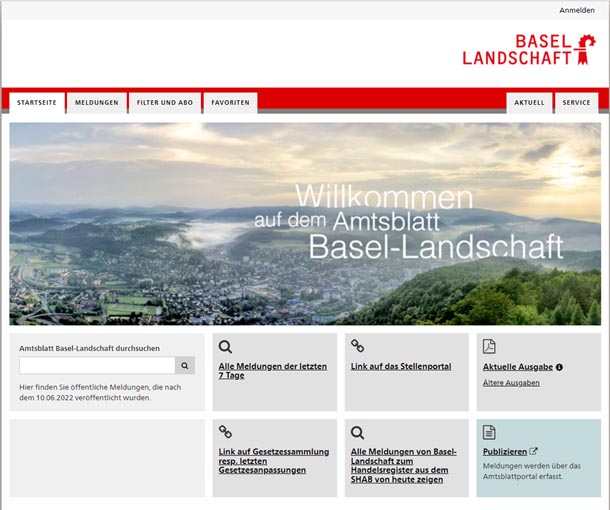This screenshot has width=610, height=510.
Task: Click the chain icon in the Stellenportal tile
Action: 357,347
